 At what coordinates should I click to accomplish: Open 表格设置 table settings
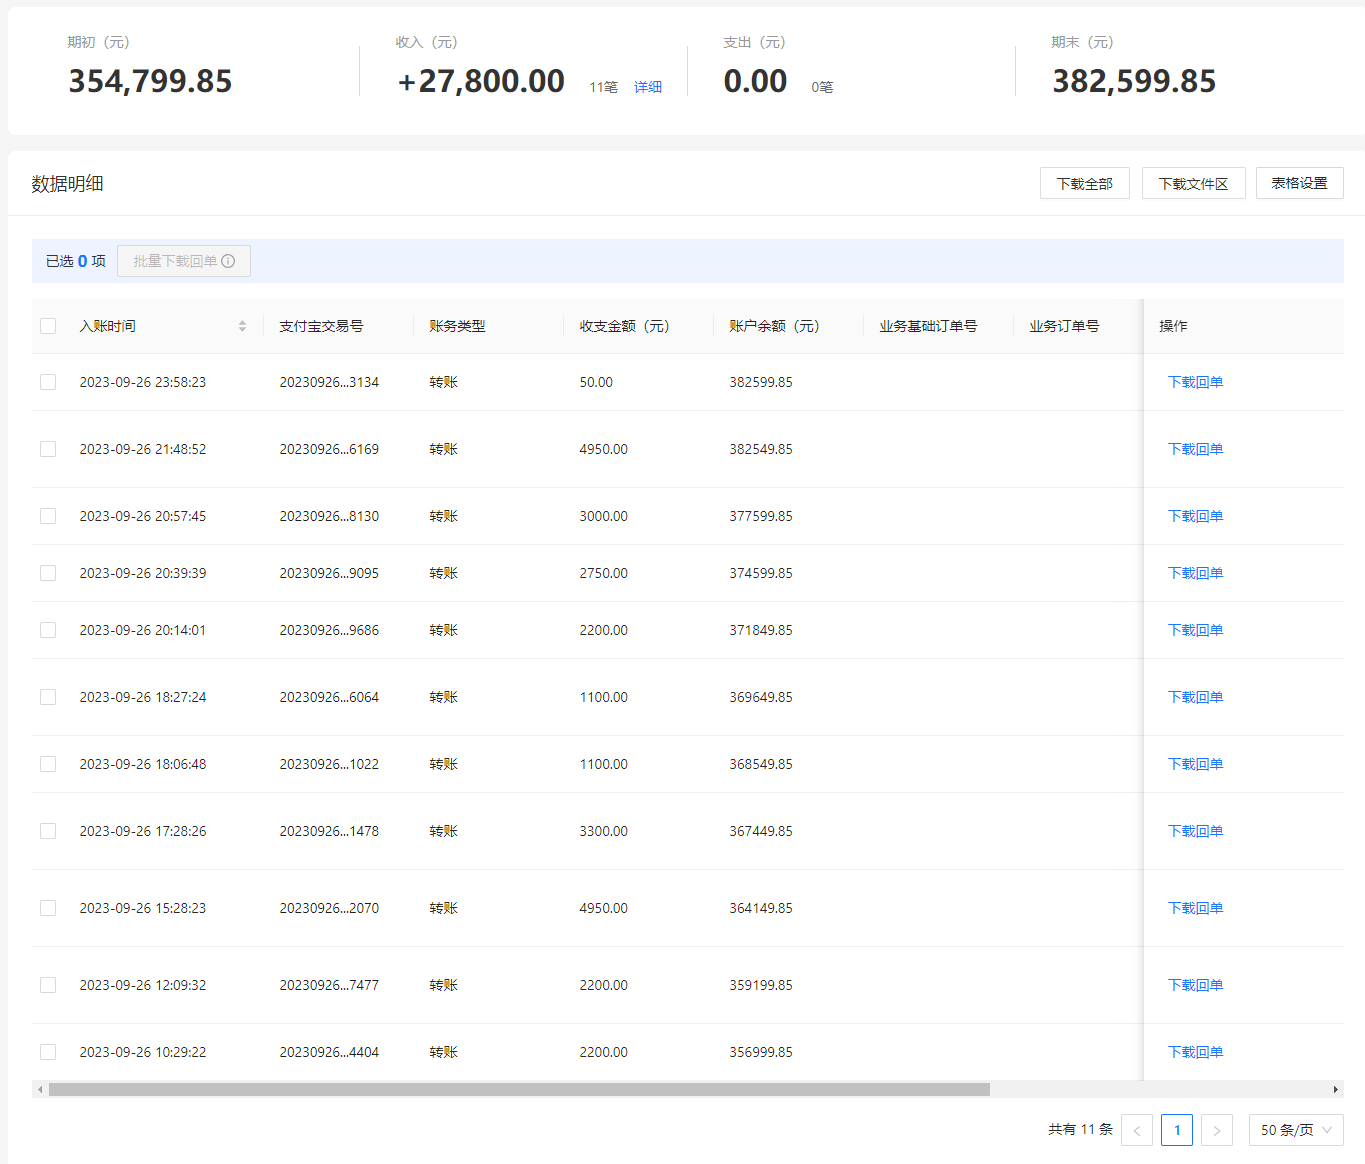(x=1300, y=183)
